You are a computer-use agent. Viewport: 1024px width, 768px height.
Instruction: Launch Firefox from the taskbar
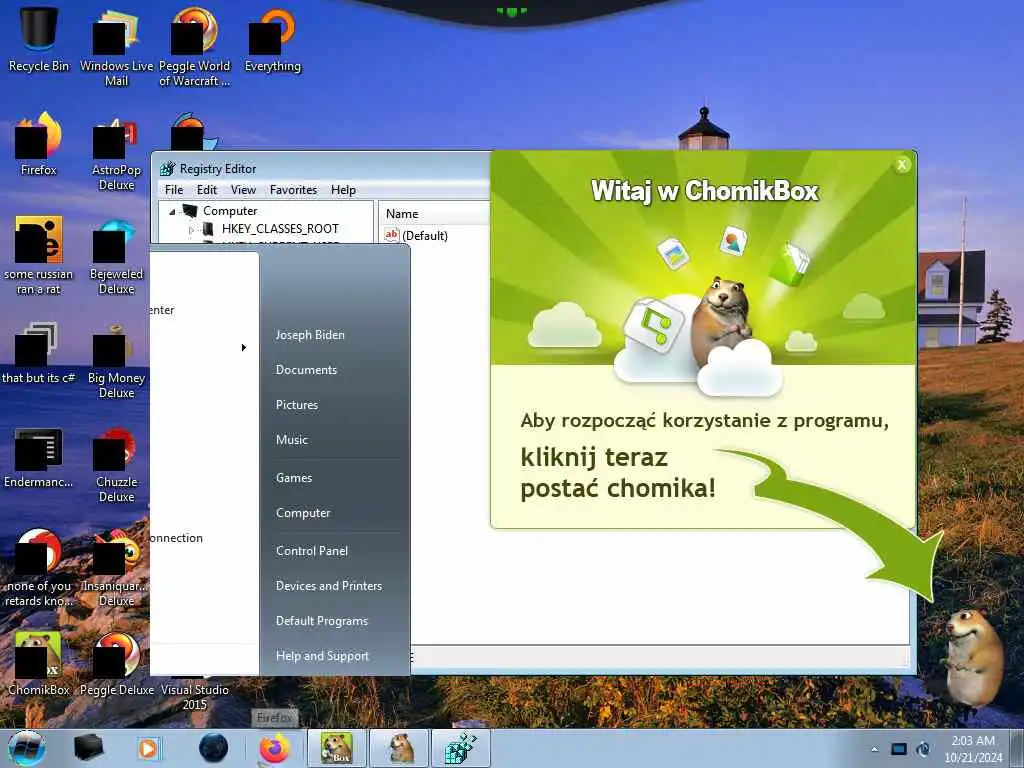[275, 748]
